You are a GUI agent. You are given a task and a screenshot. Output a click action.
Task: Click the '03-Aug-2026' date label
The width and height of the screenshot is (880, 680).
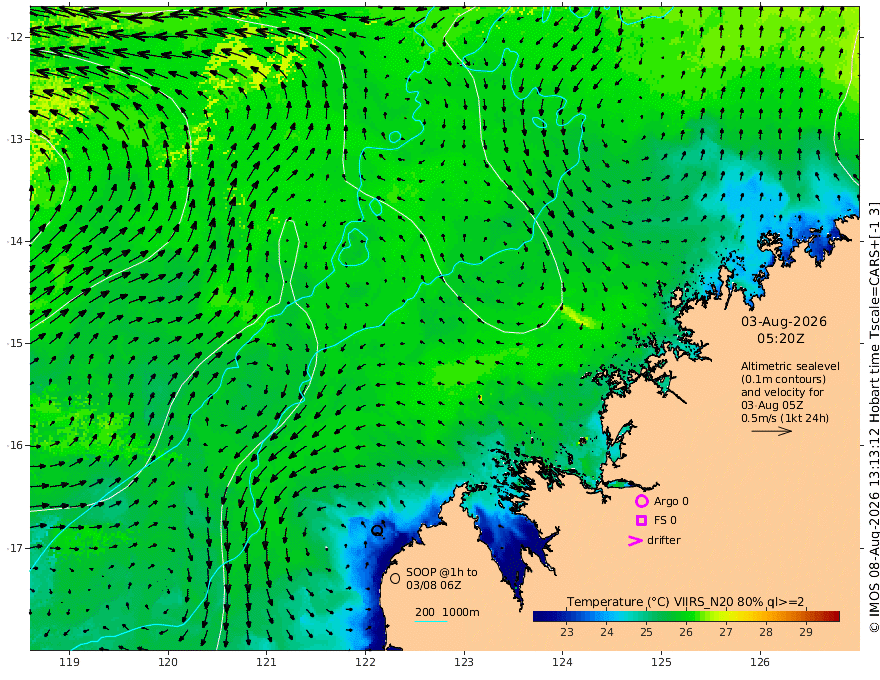pos(783,321)
